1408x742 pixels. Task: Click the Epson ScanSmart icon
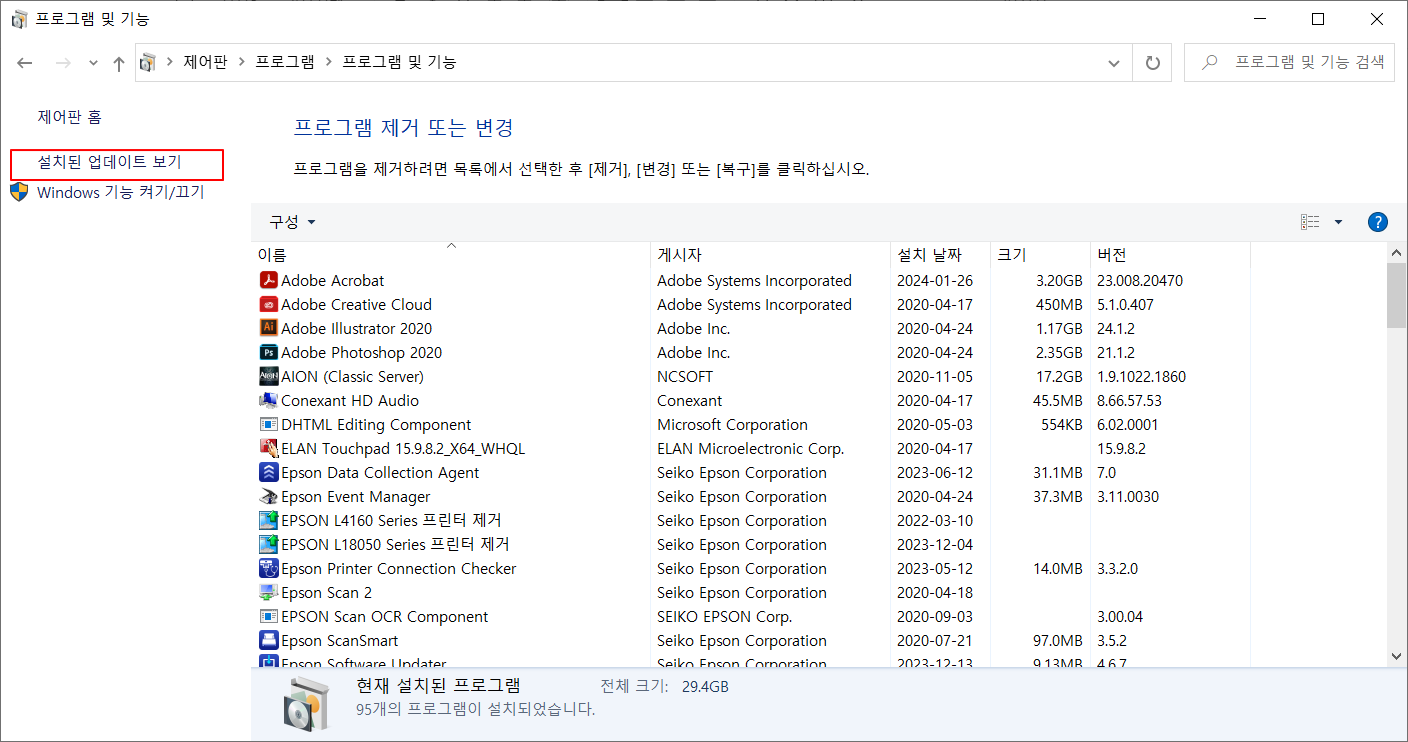point(268,641)
